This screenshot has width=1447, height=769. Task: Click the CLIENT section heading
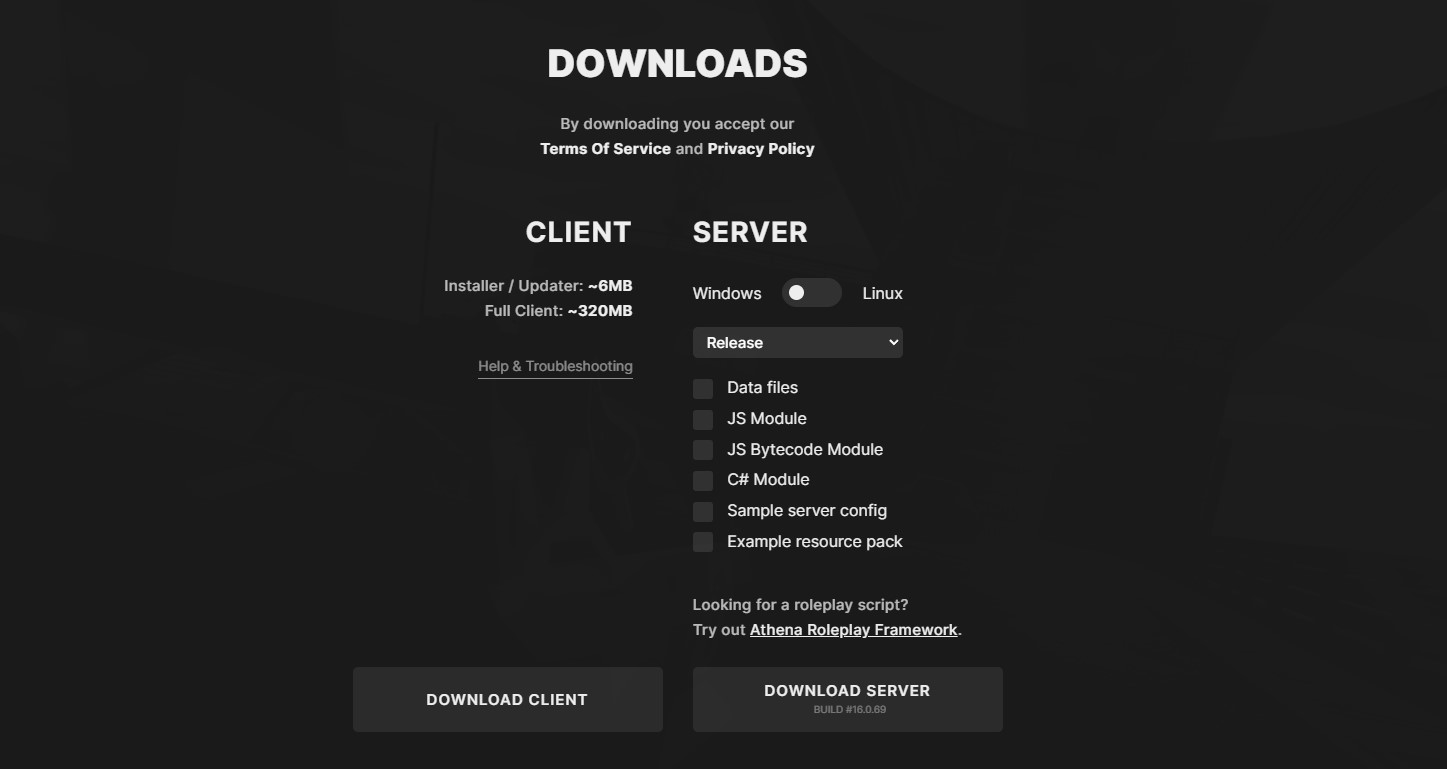(578, 232)
